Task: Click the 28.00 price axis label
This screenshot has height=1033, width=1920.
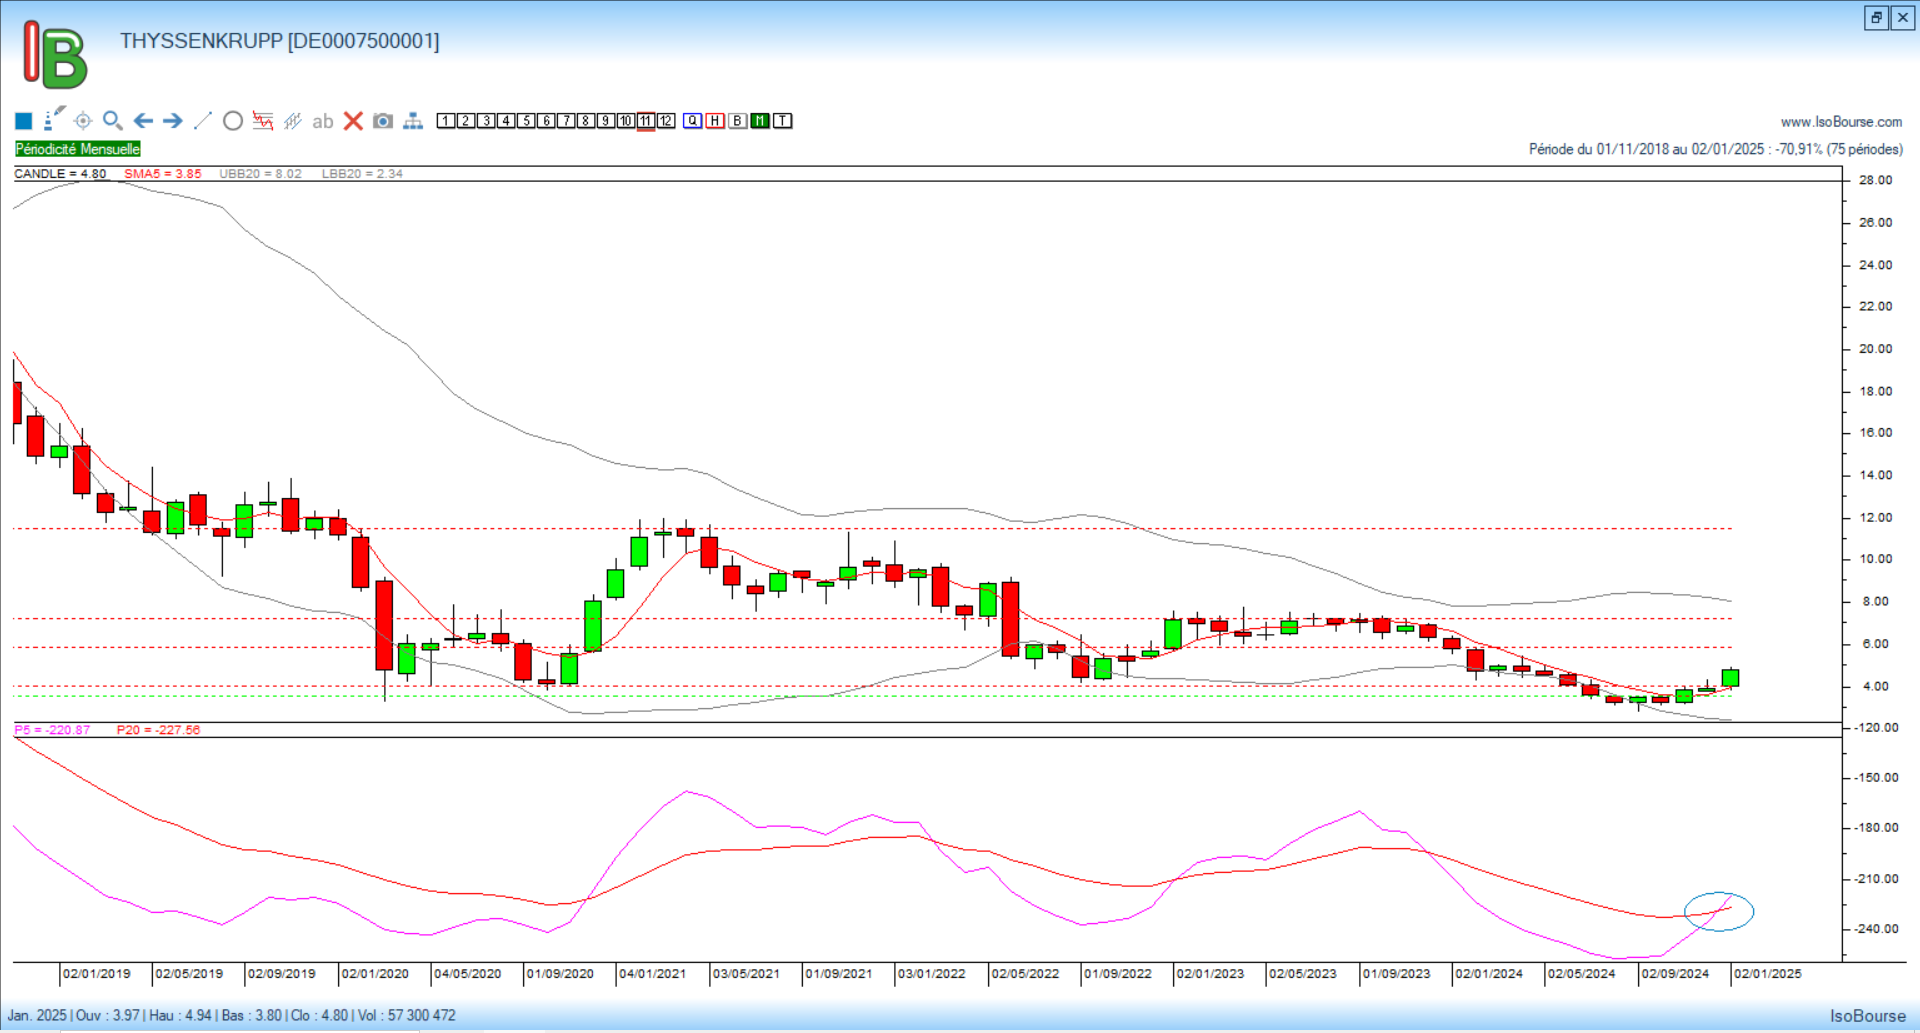Action: (x=1875, y=180)
